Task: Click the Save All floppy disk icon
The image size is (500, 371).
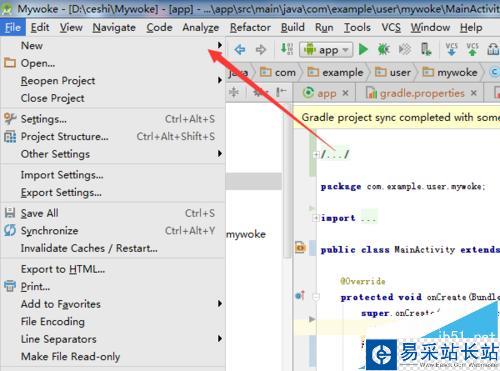Action: coord(10,213)
